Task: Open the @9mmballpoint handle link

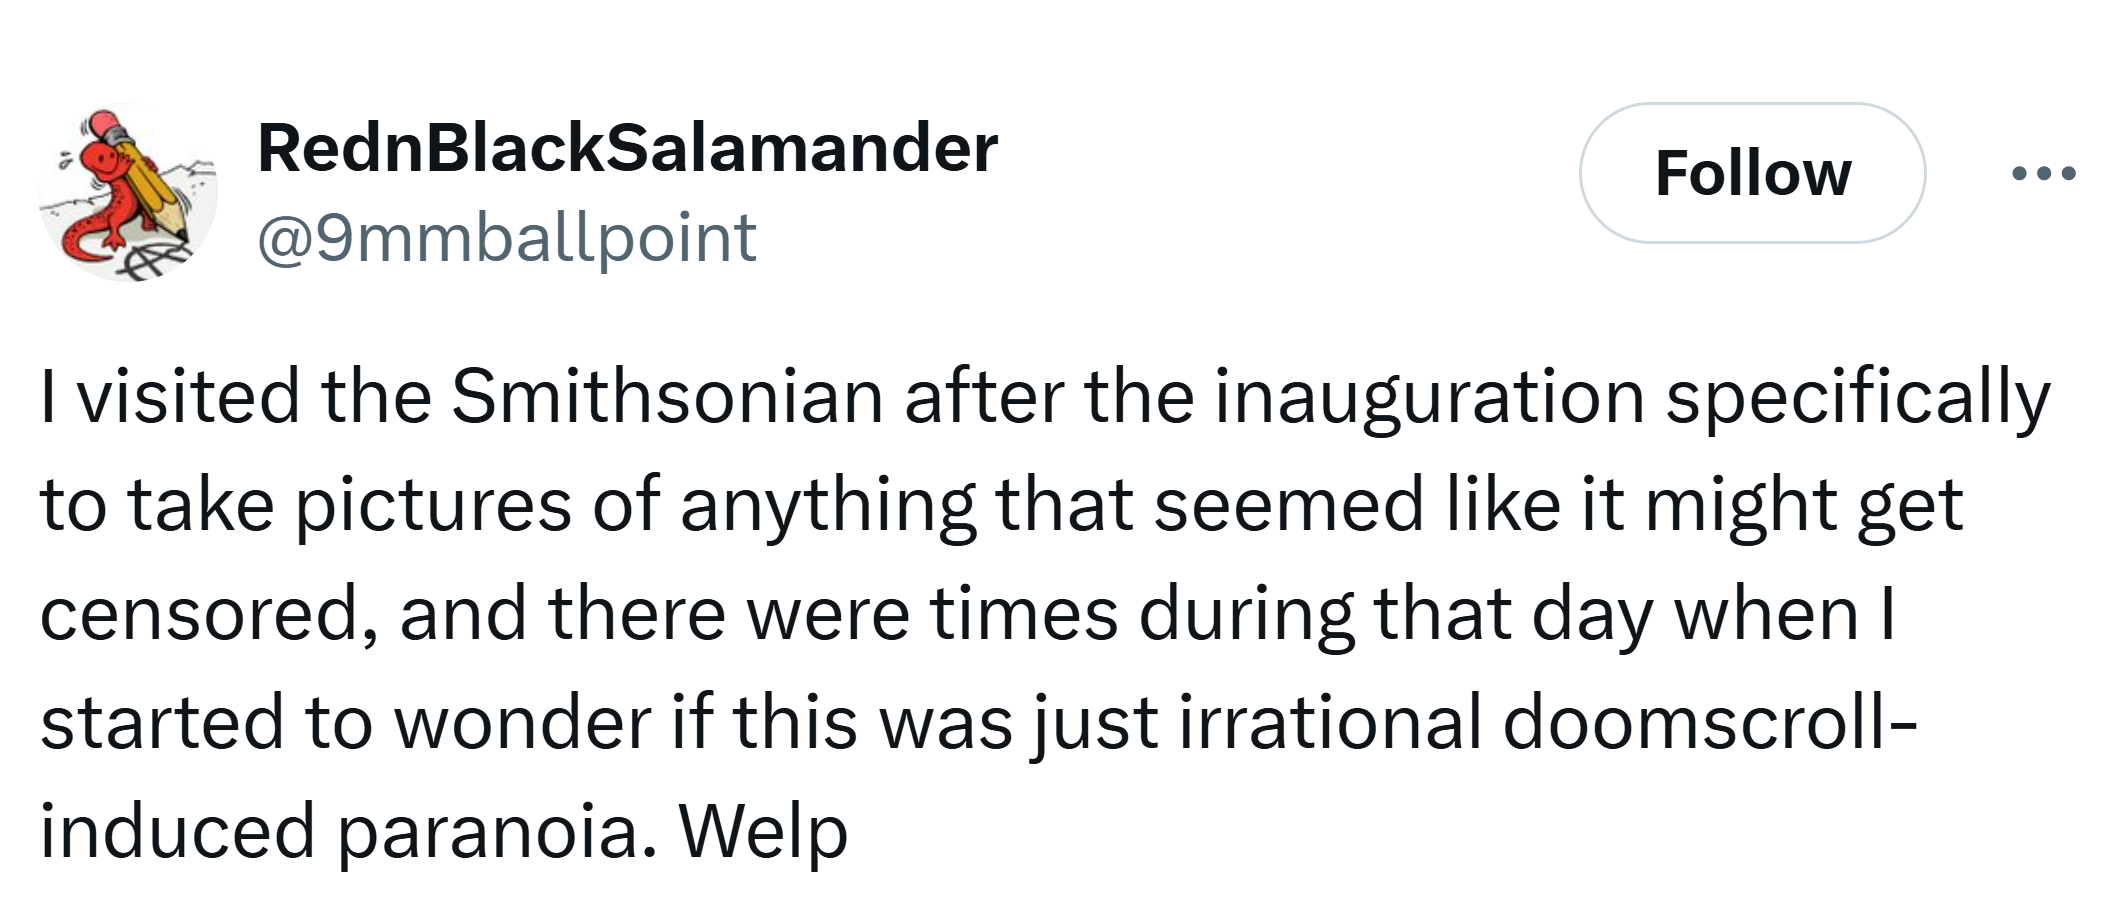Action: (507, 239)
